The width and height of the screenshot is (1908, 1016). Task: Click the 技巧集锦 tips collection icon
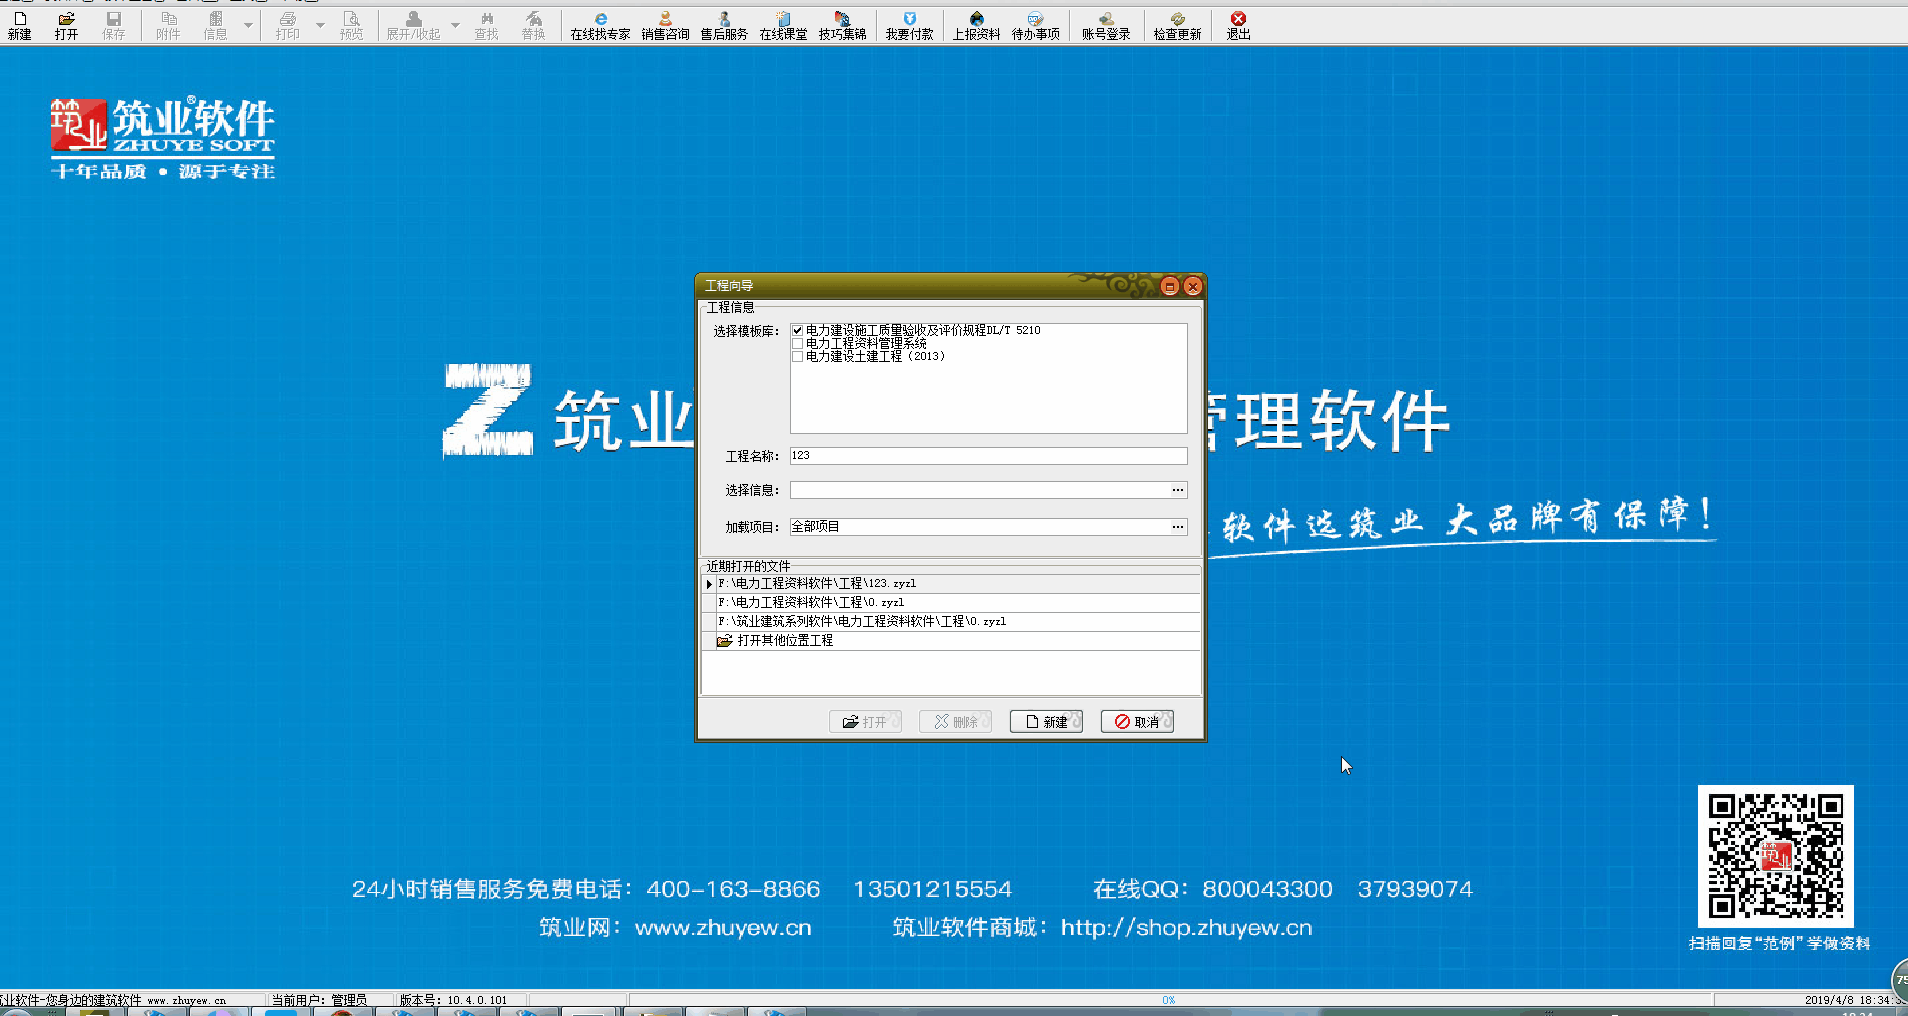[x=842, y=25]
